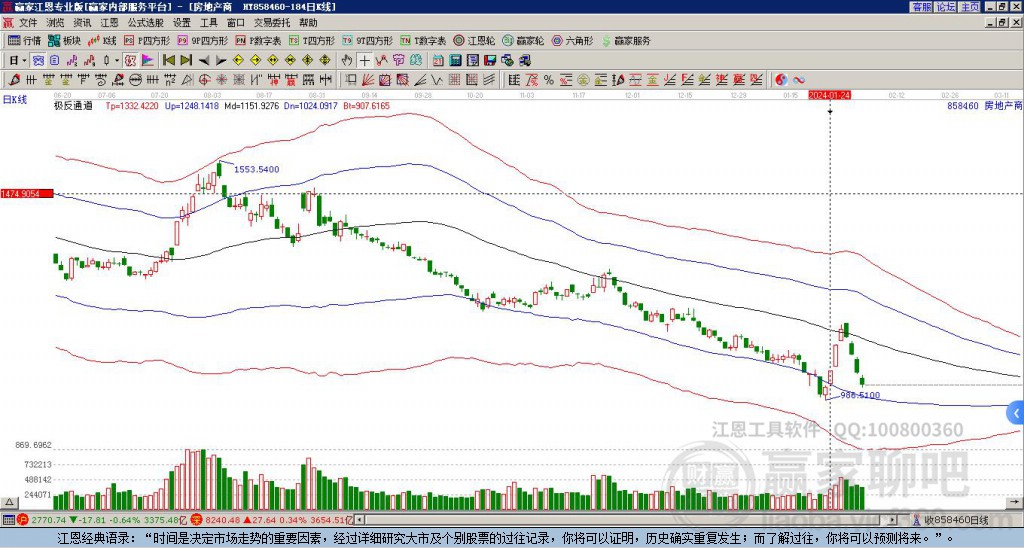Switch to the K线 candlestick view

tap(101, 40)
